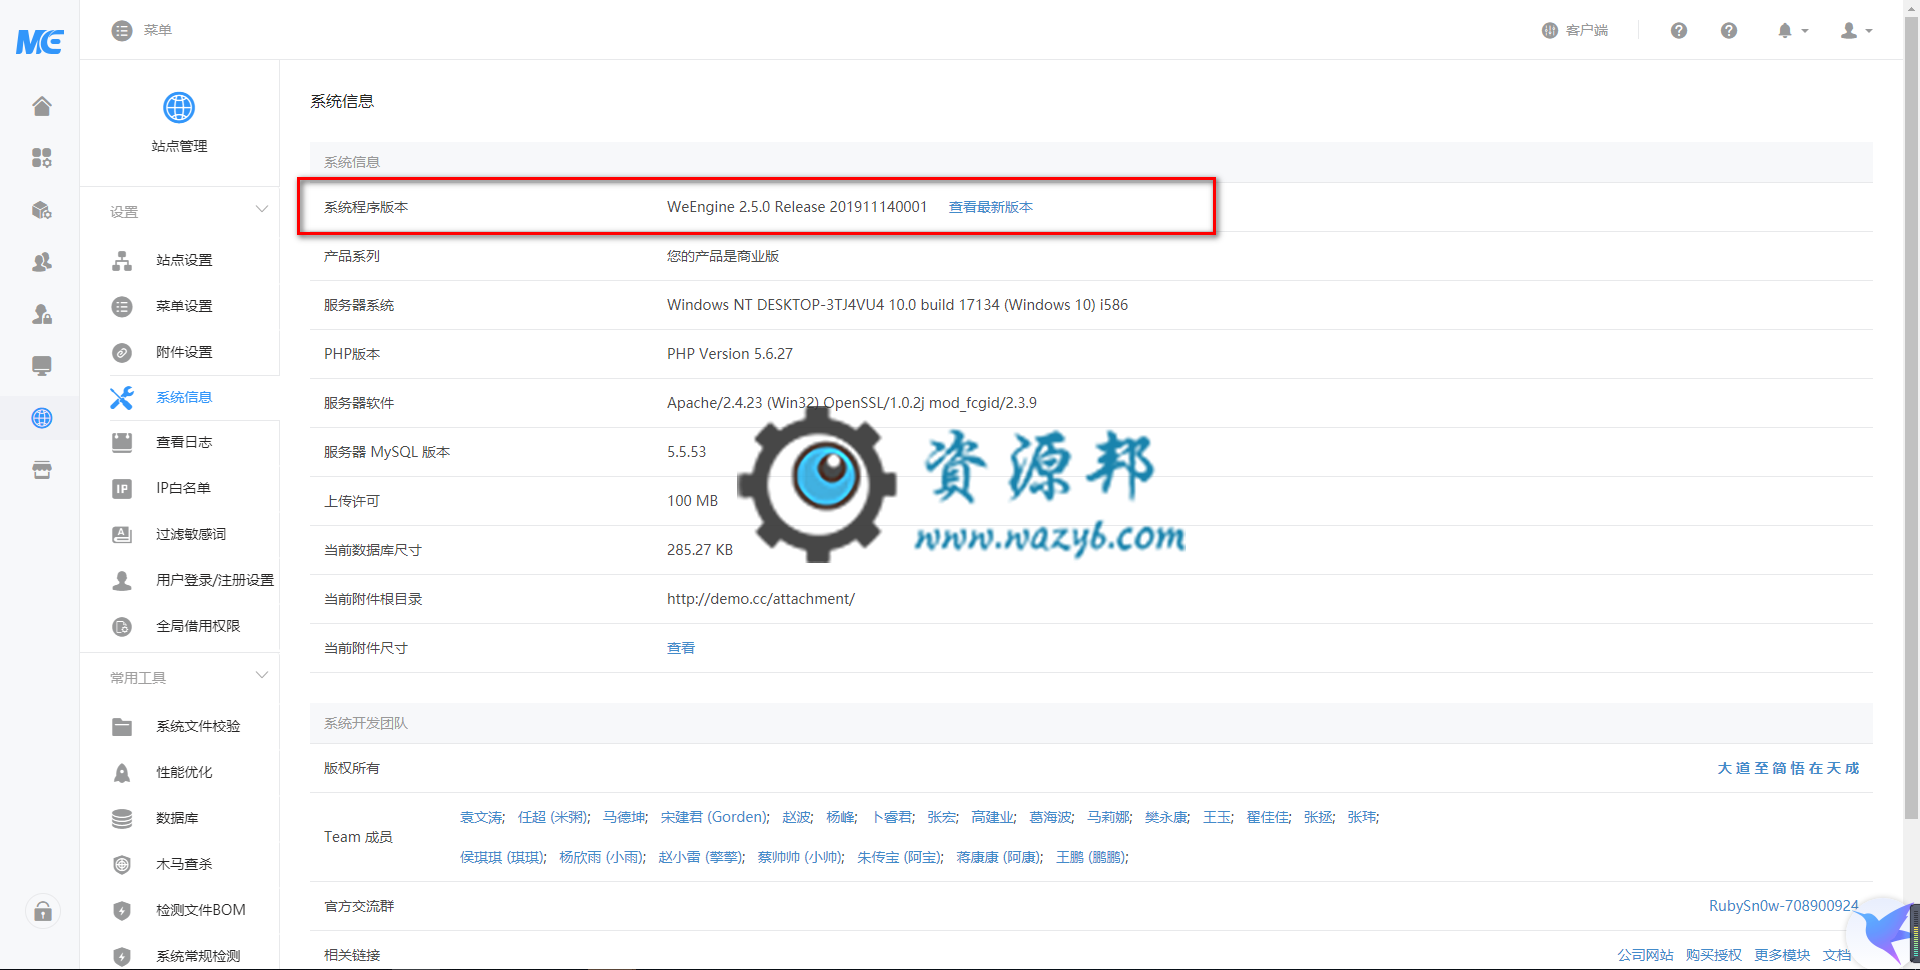
Task: Open the users icon in left rail
Action: (42, 262)
